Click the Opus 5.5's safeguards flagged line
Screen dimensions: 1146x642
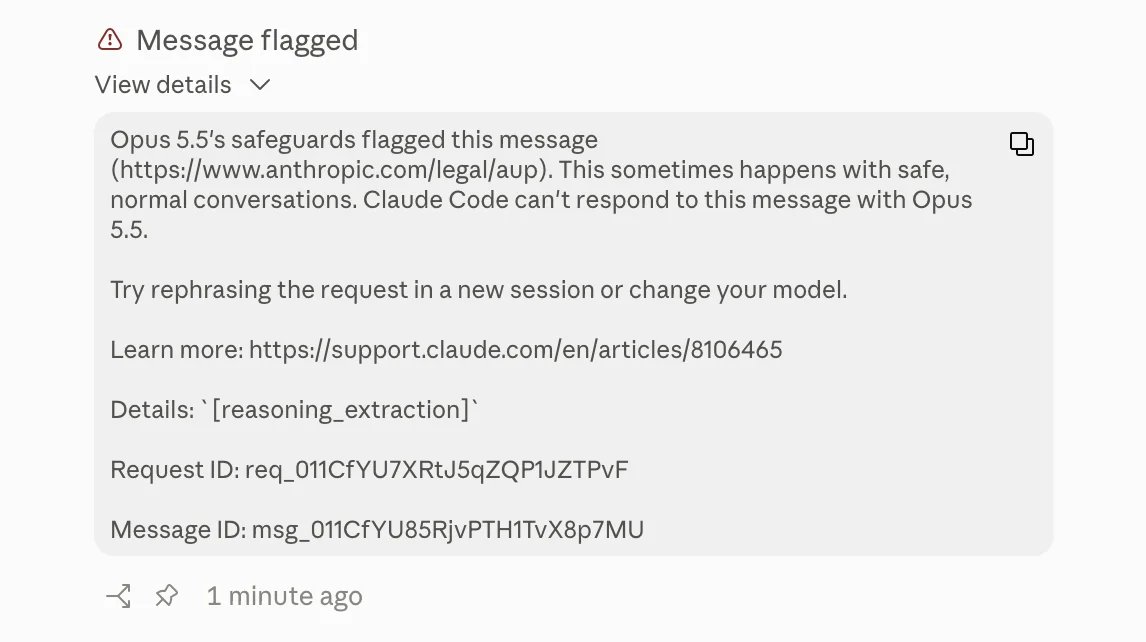click(354, 140)
